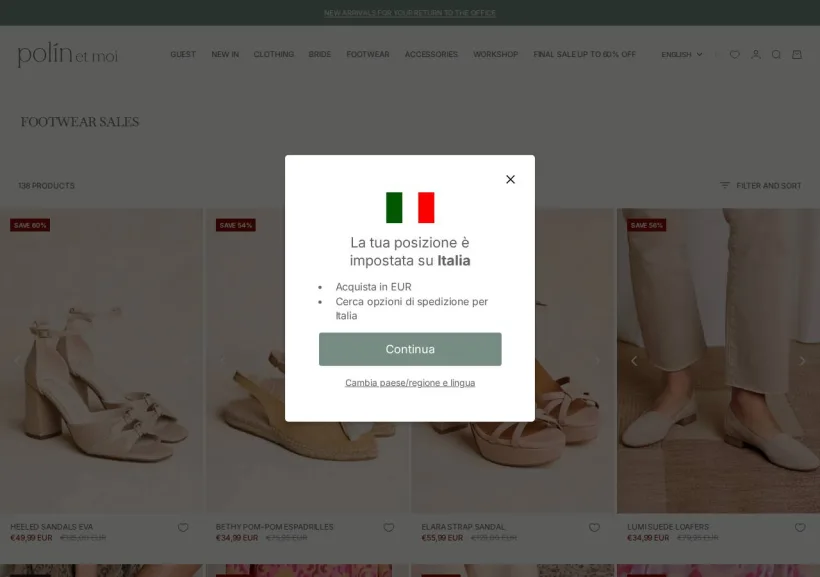
Task: Open the GUEST menu
Action: pyautogui.click(x=183, y=54)
